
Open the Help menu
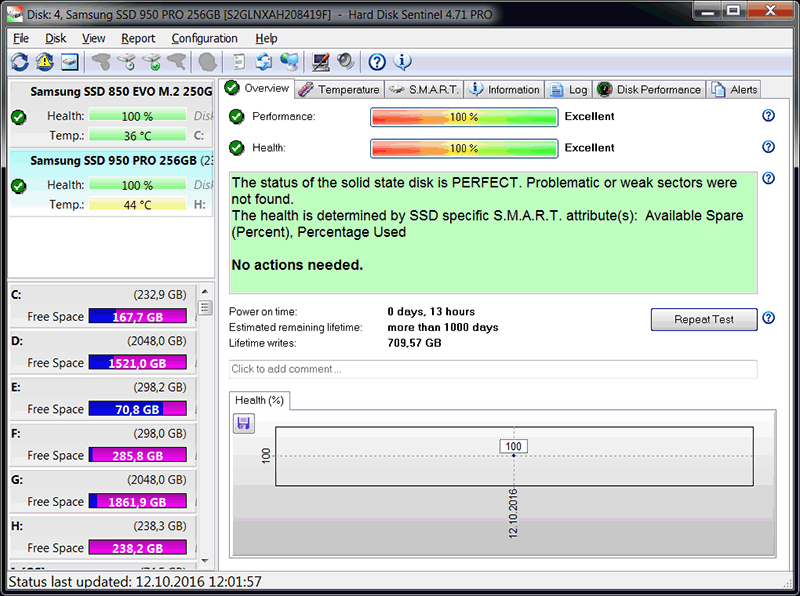pos(266,38)
